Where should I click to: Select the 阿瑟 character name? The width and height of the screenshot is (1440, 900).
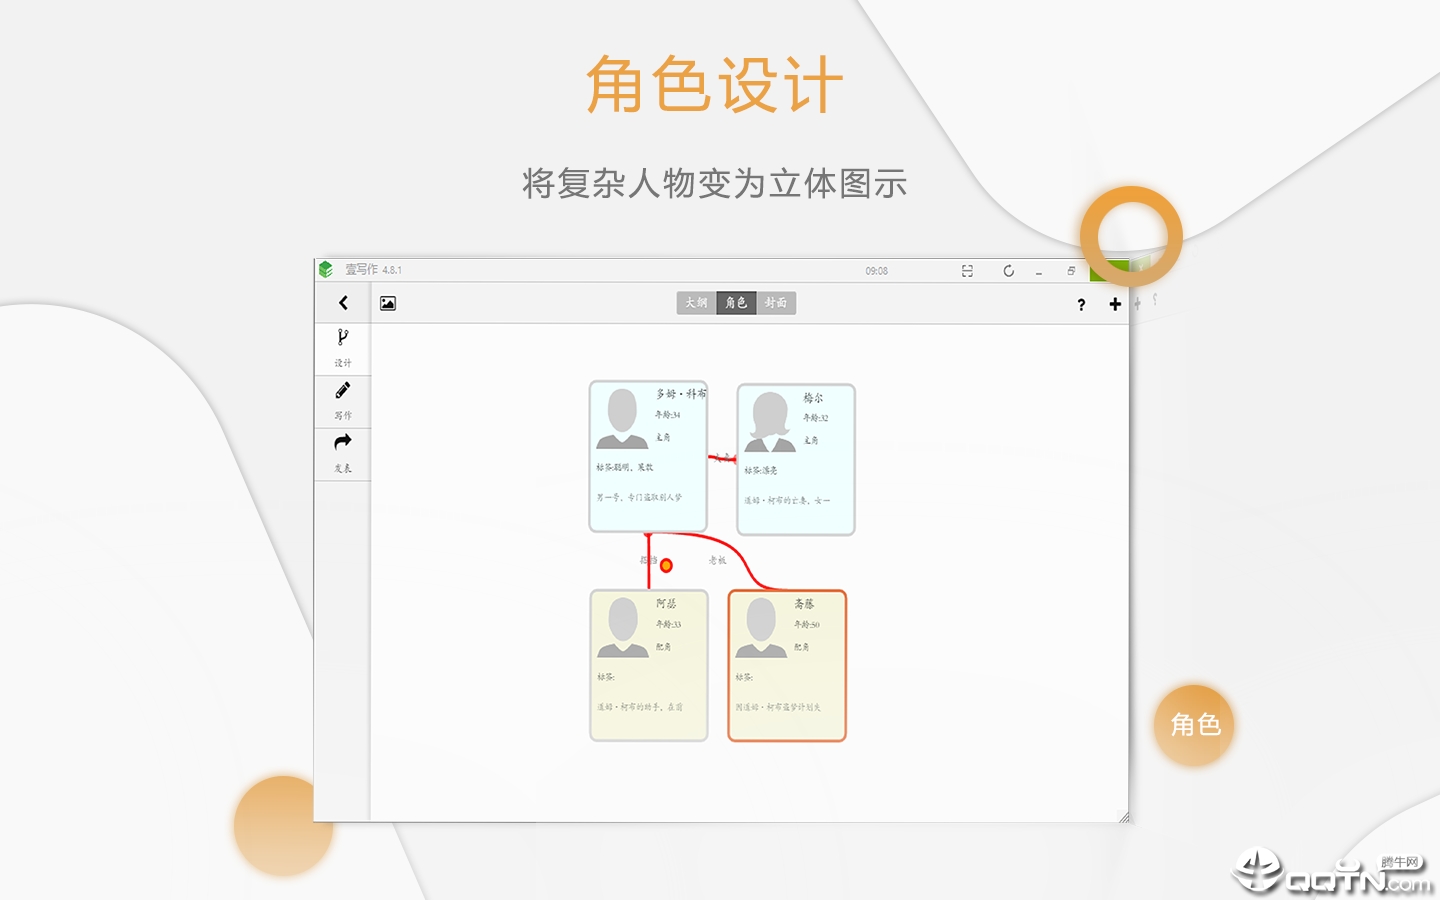point(666,604)
